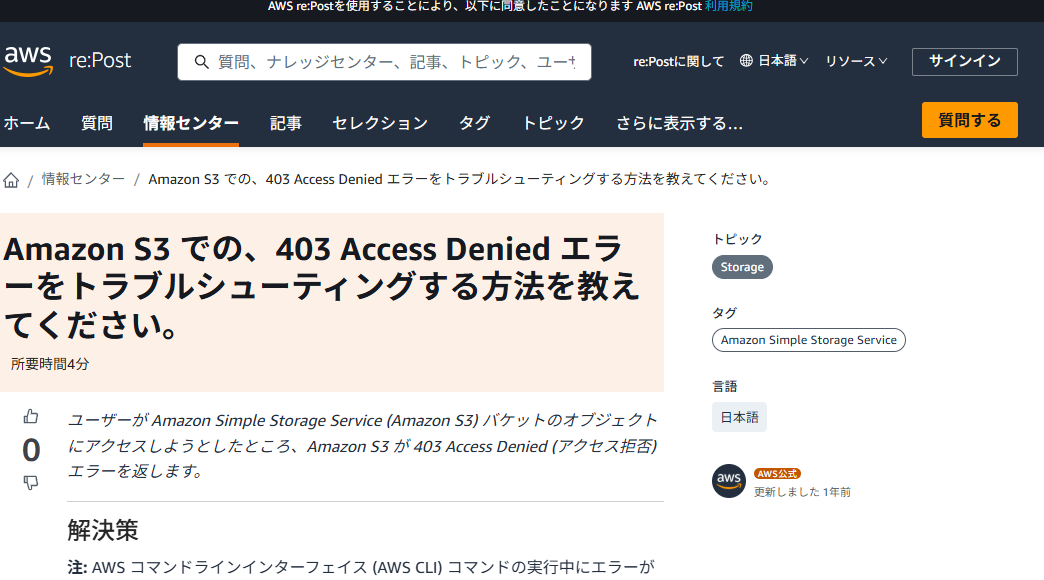Click the 所要時間4分 text
Viewport: 1044px width, 580px height.
coord(50,364)
